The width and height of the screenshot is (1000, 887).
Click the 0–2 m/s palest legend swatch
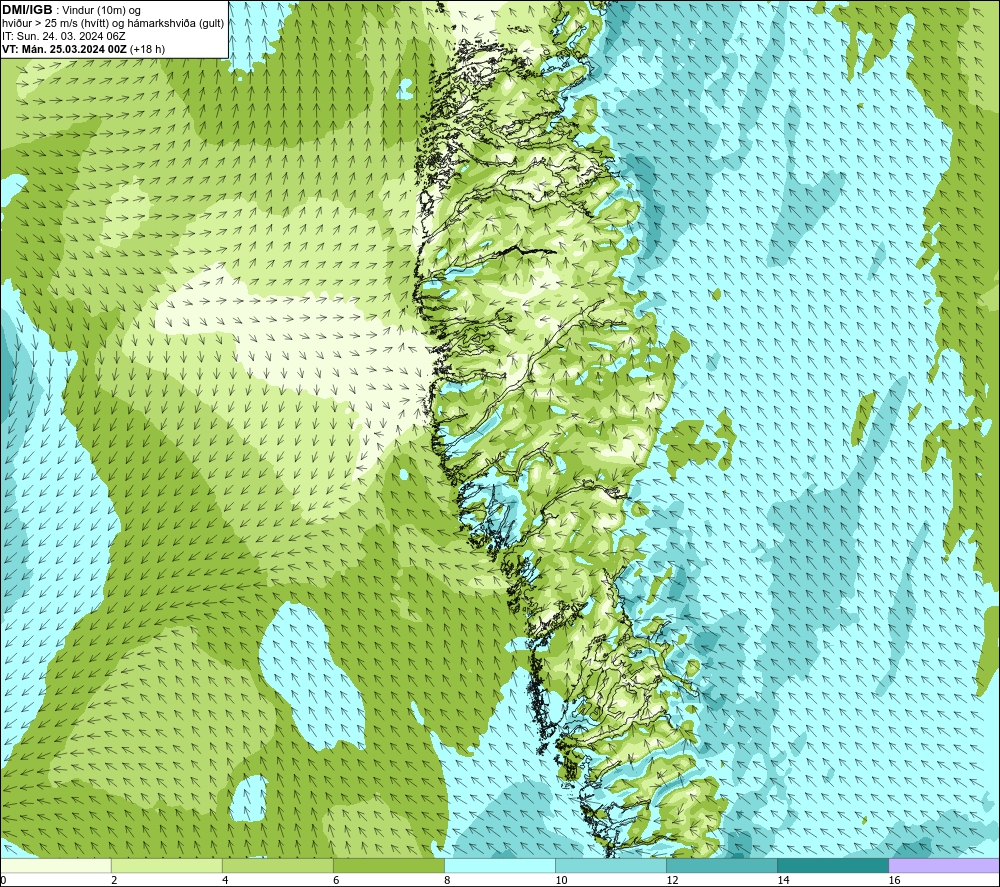coord(56,865)
